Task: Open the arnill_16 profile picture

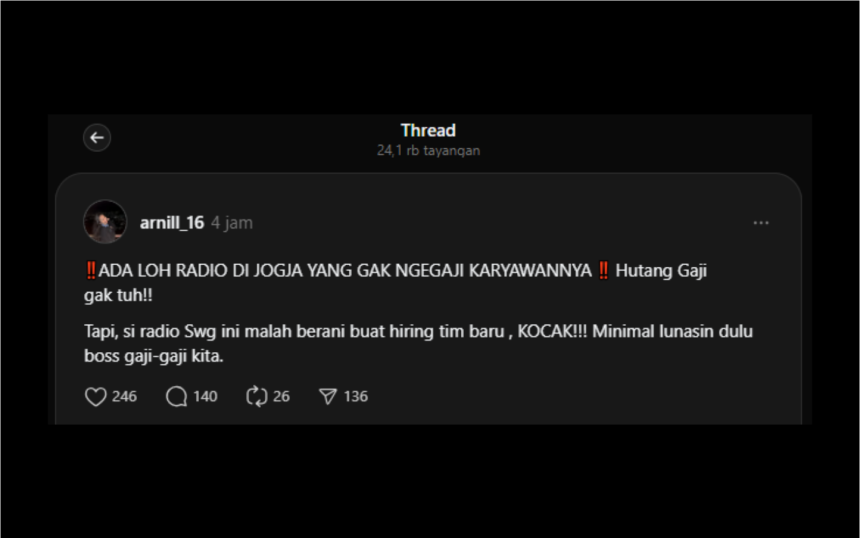Action: [x=105, y=222]
